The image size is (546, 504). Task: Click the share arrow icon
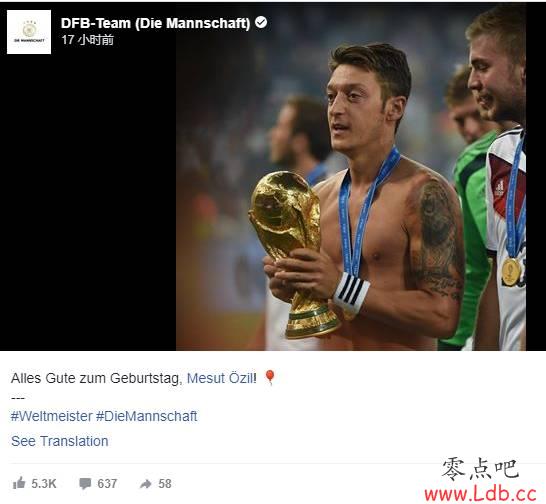coord(146,484)
